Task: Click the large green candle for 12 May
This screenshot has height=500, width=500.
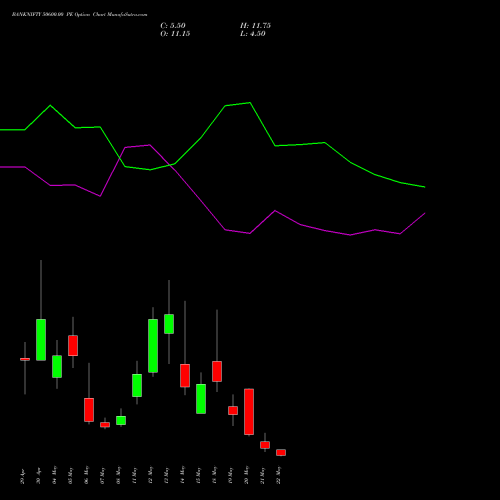Action: click(x=153, y=346)
